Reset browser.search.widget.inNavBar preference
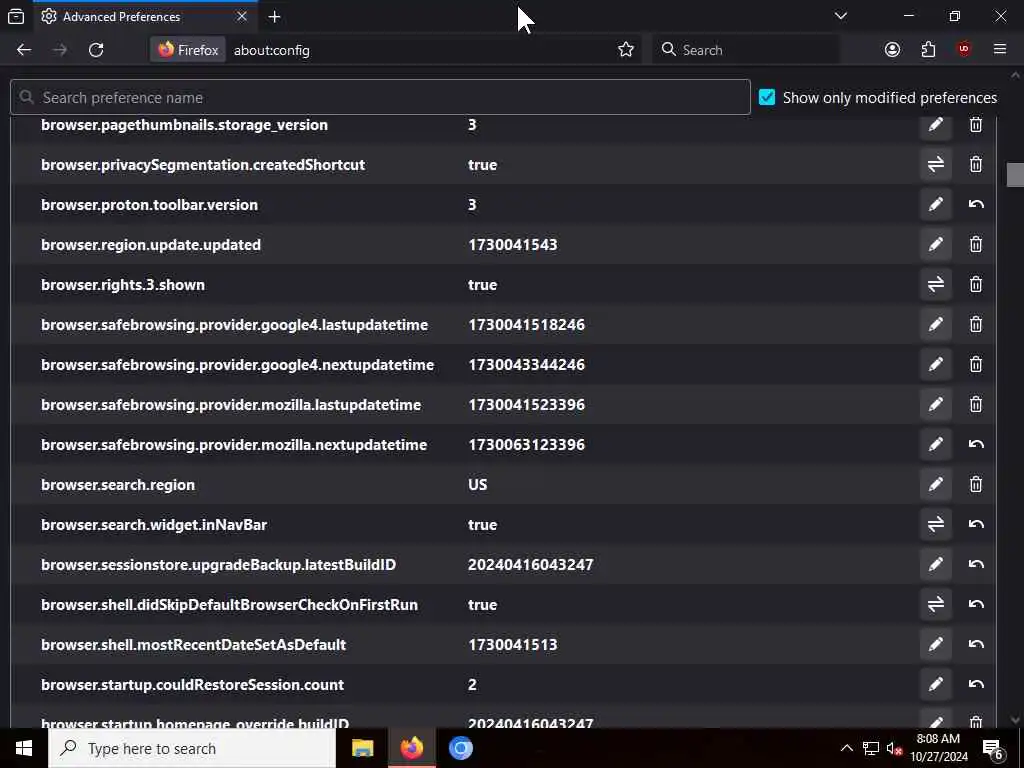The image size is (1024, 768). (976, 524)
